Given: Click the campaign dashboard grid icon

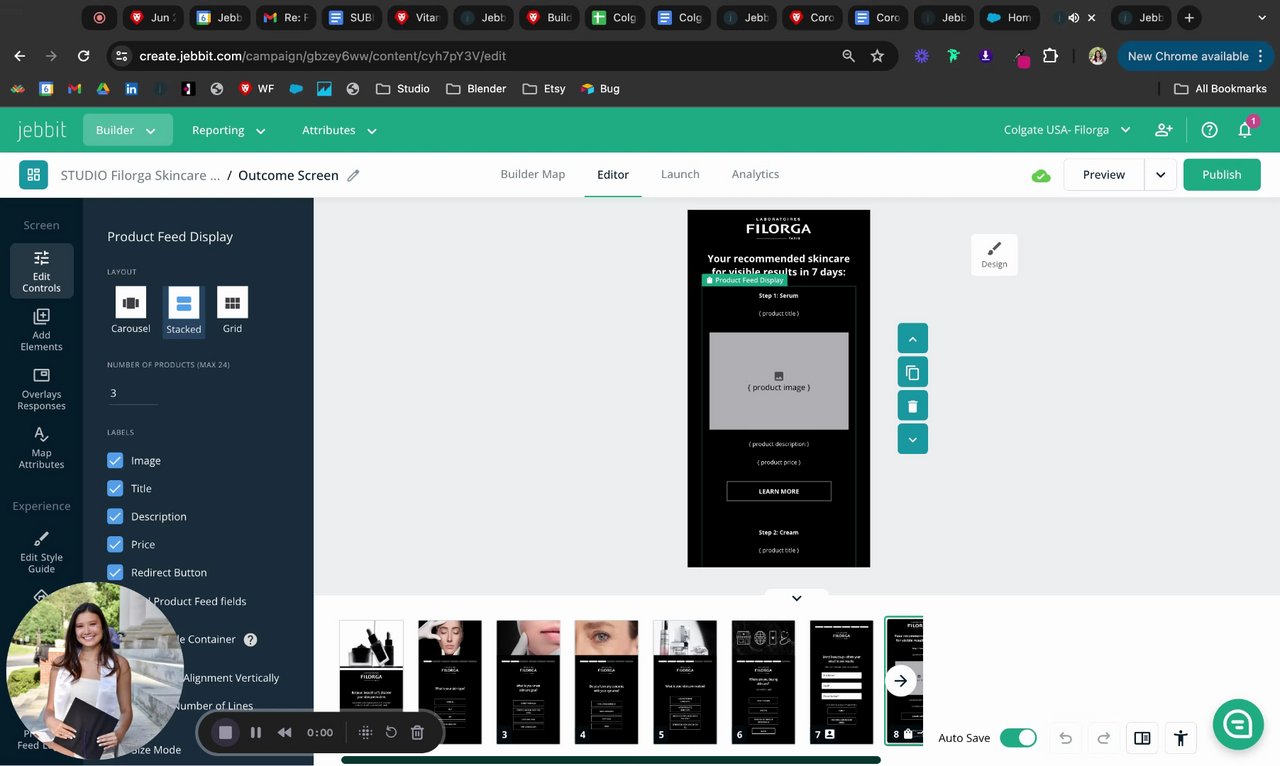Looking at the screenshot, I should (x=34, y=175).
